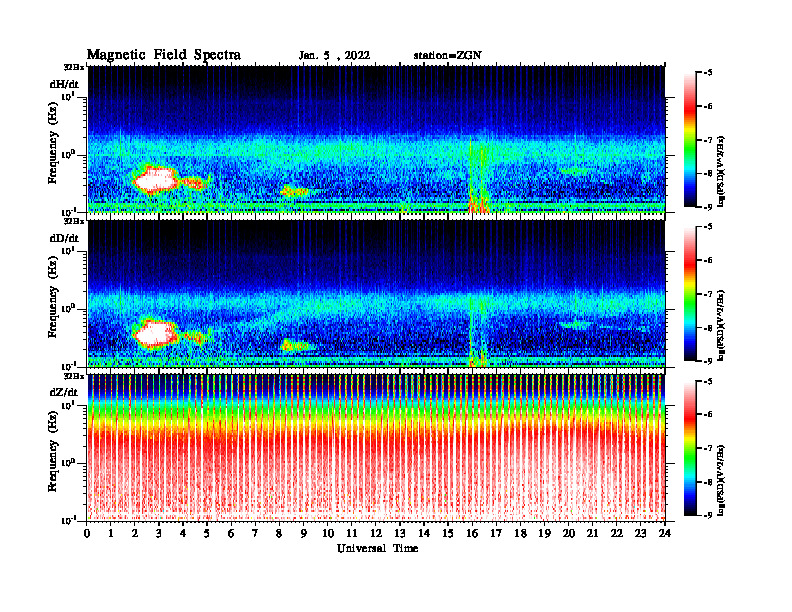The width and height of the screenshot is (792, 612).
Task: Click hour 23 on the Universal Time axis
Action: click(640, 533)
